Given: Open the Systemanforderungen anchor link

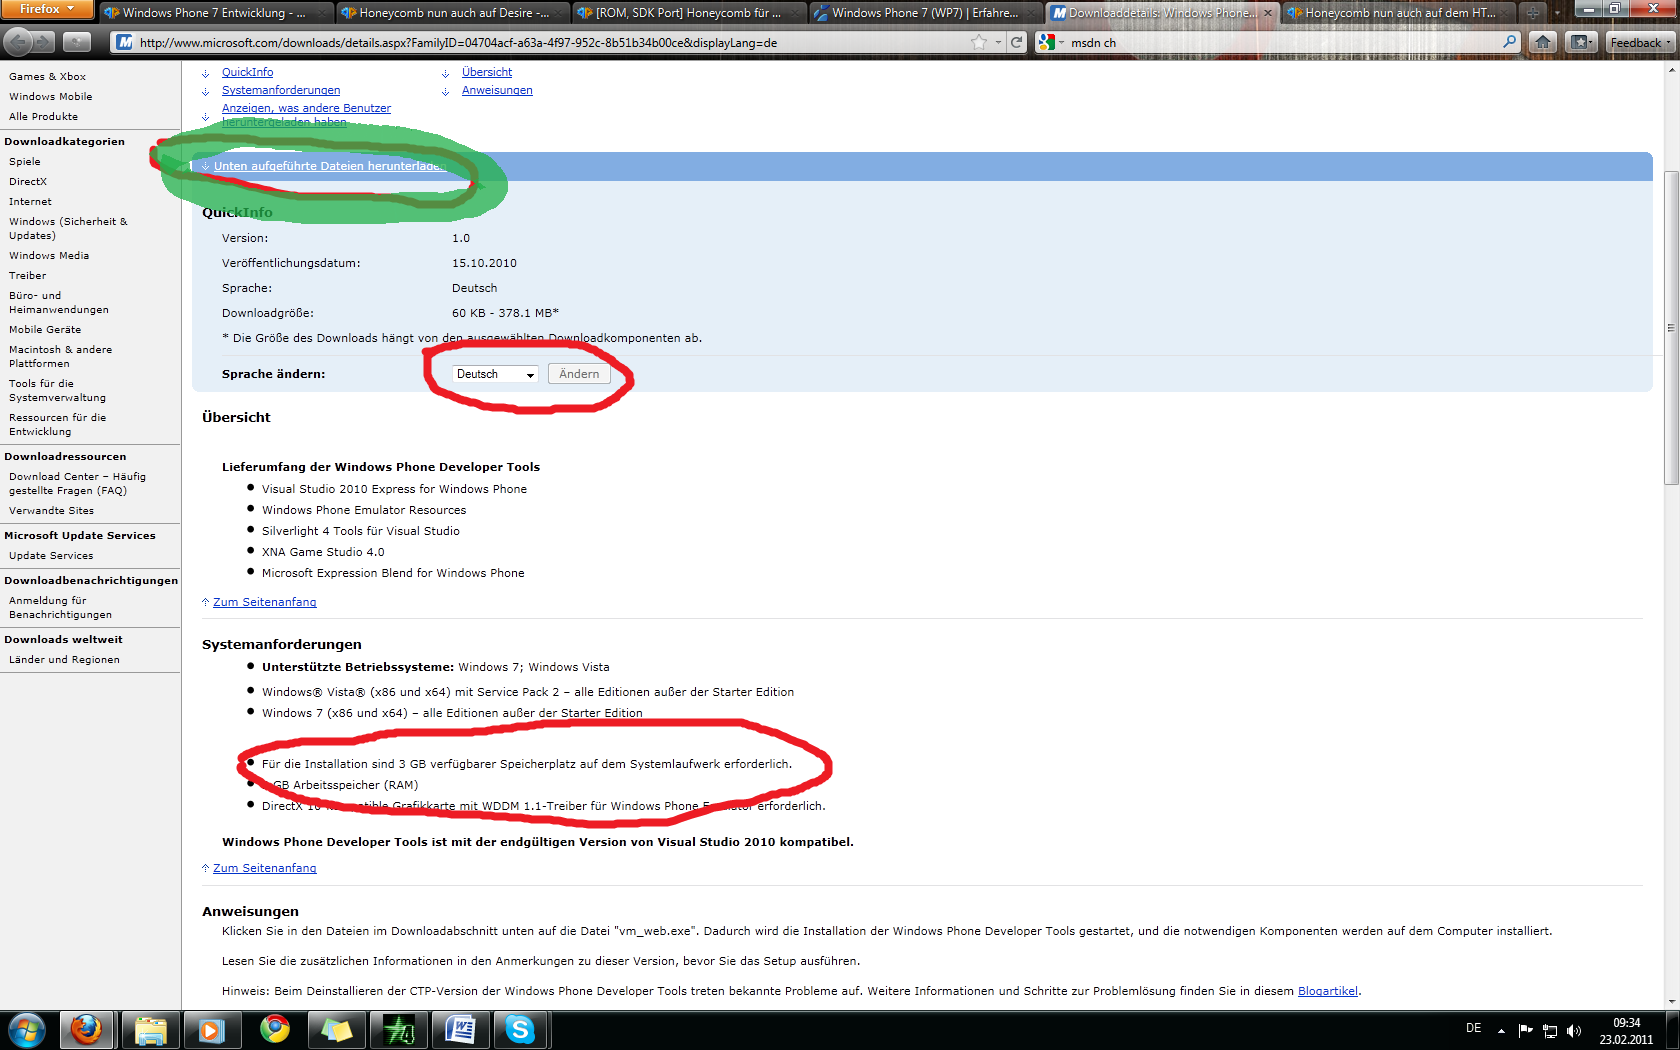Looking at the screenshot, I should (281, 90).
